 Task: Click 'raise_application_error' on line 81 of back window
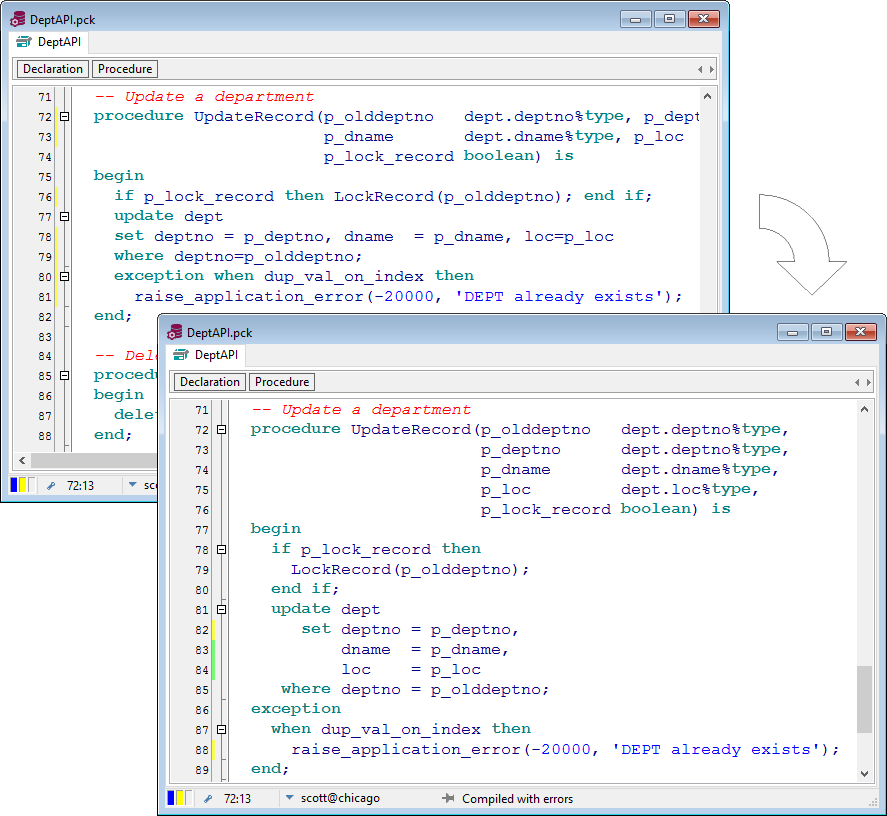pyautogui.click(x=249, y=297)
